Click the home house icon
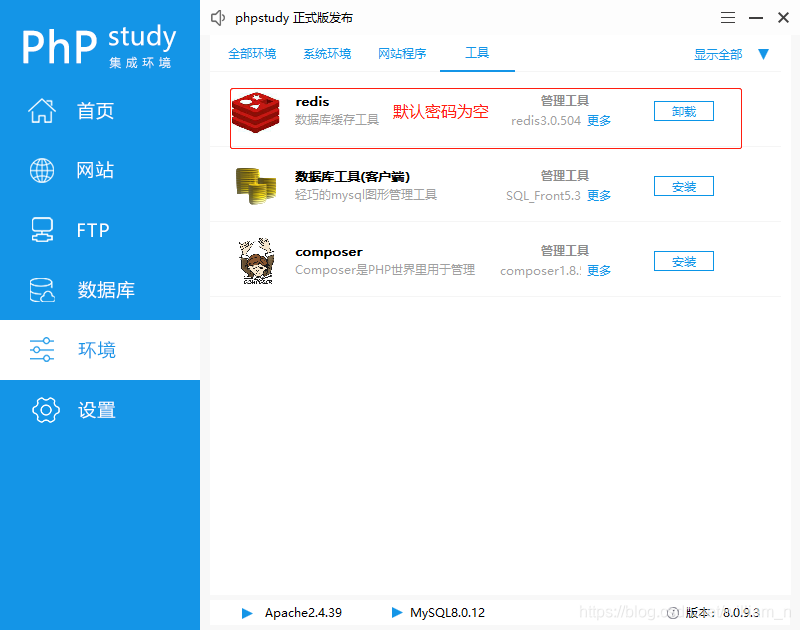The height and width of the screenshot is (630, 800). click(42, 111)
